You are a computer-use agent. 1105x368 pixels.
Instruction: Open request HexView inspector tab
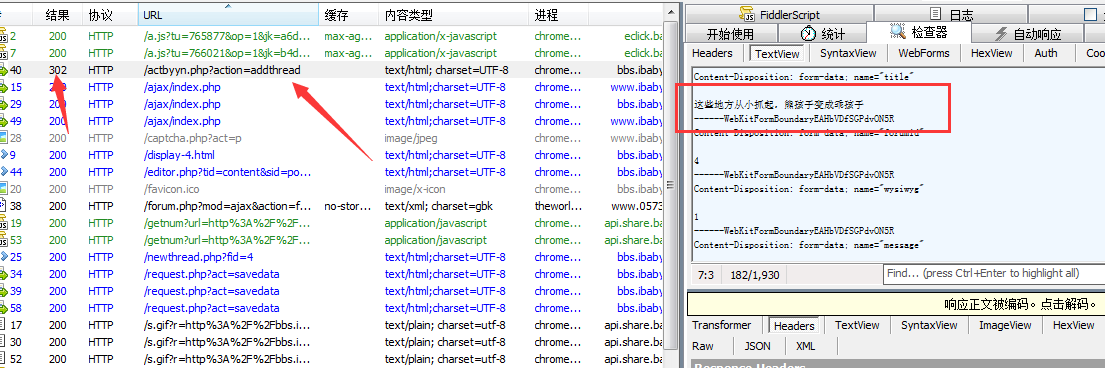[x=991, y=53]
